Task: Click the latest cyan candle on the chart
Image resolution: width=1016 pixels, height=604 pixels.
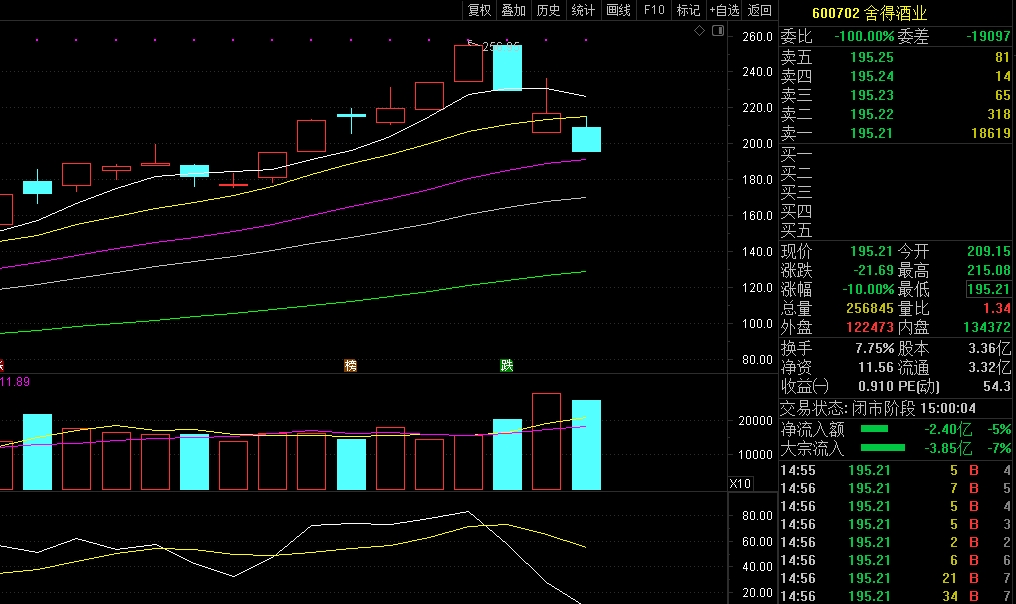Action: tap(586, 139)
